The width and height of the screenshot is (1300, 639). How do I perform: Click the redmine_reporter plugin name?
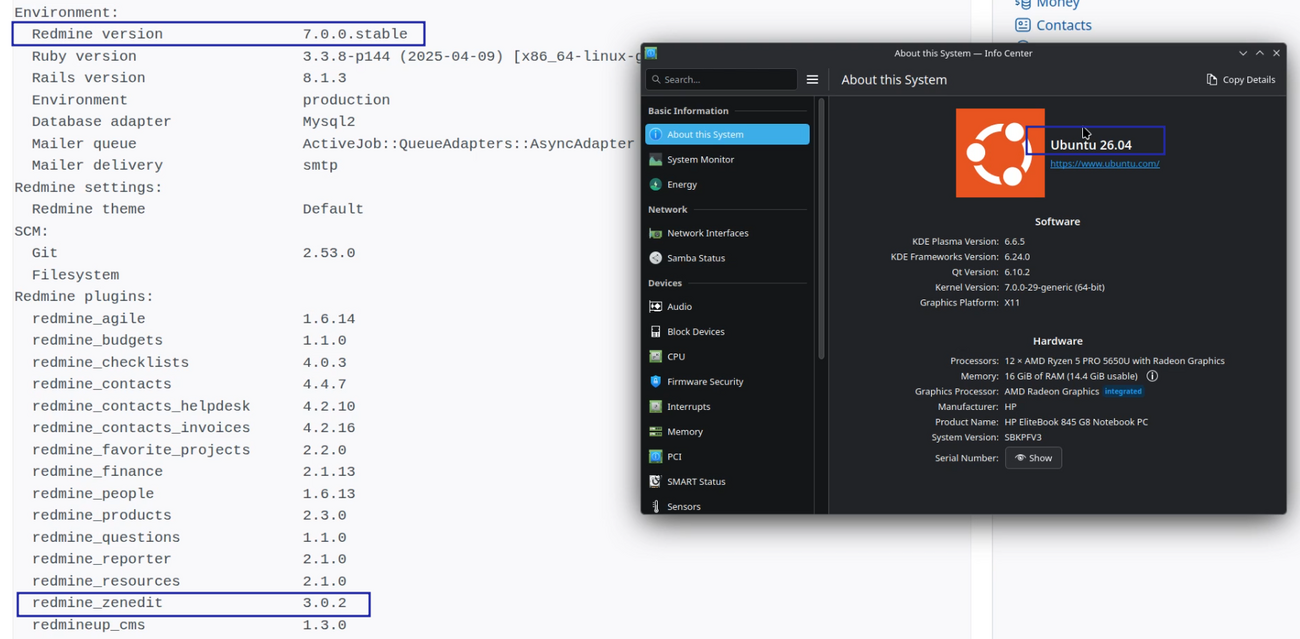[102, 559]
